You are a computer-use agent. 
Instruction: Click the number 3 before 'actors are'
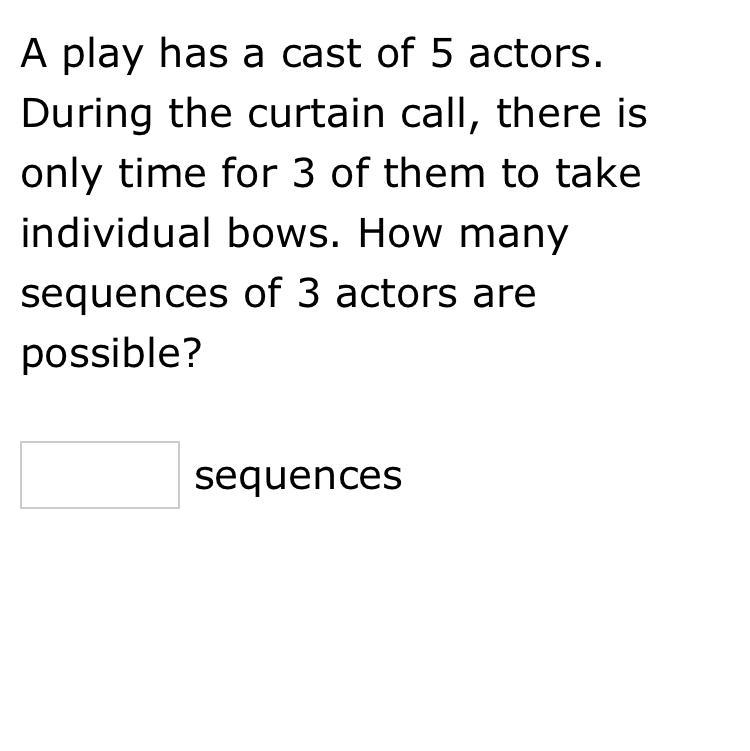308,293
